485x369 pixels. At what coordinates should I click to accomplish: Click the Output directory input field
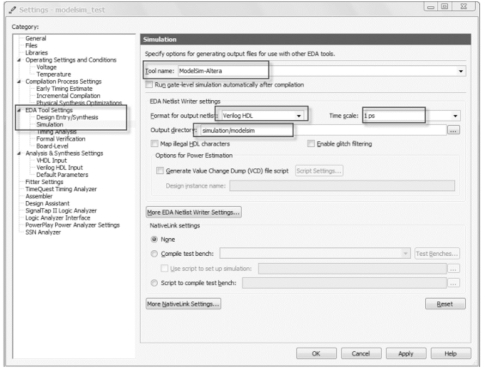tap(323, 130)
